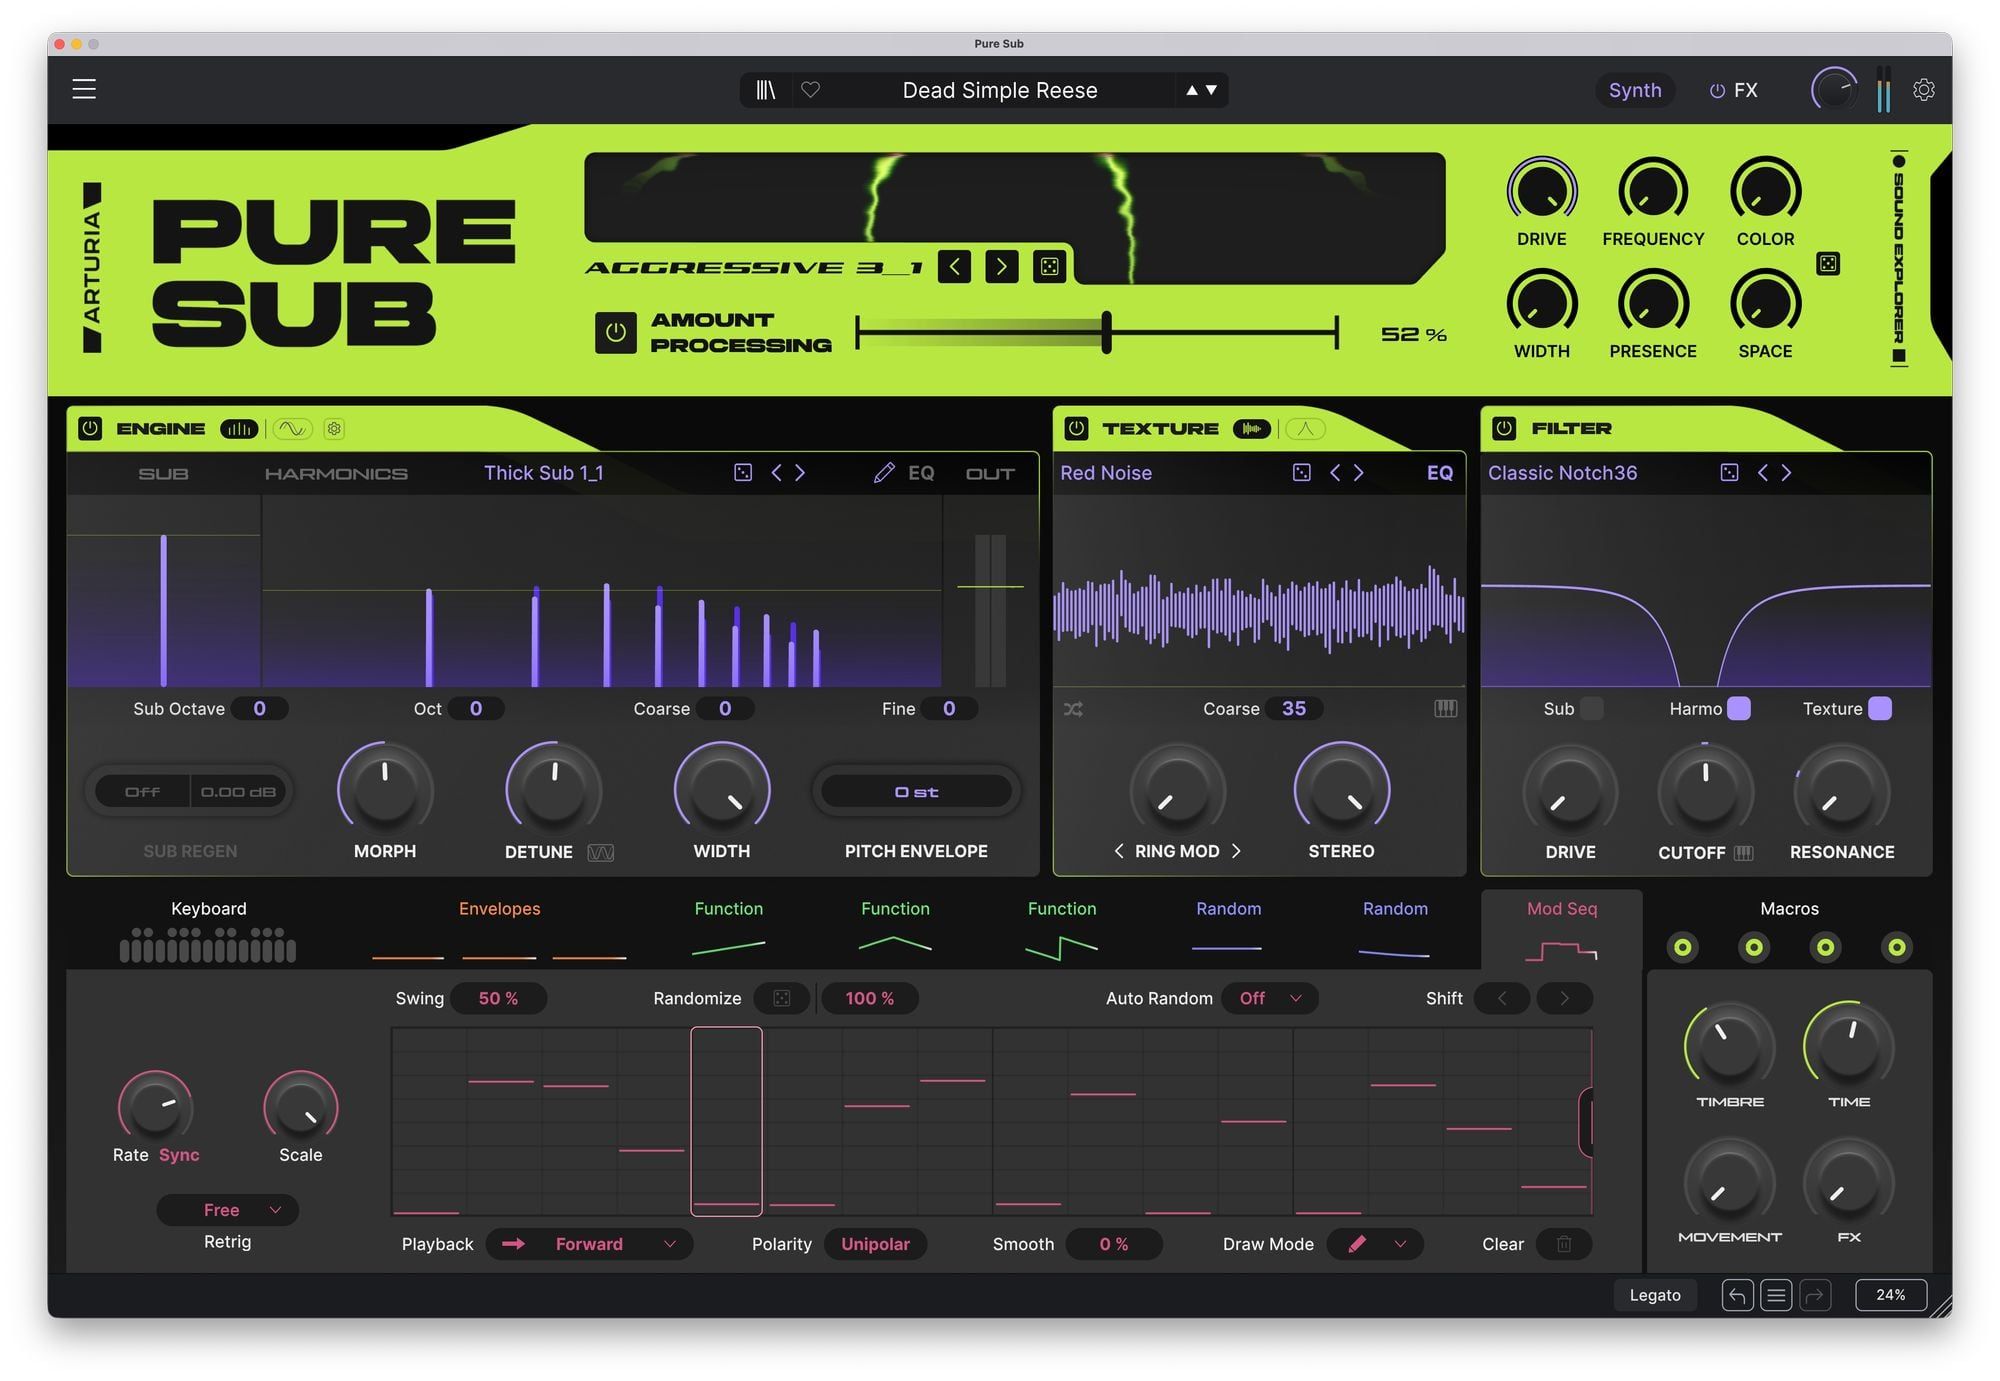Select the Engine sine wave mode icon
2000x1381 pixels.
[x=292, y=429]
